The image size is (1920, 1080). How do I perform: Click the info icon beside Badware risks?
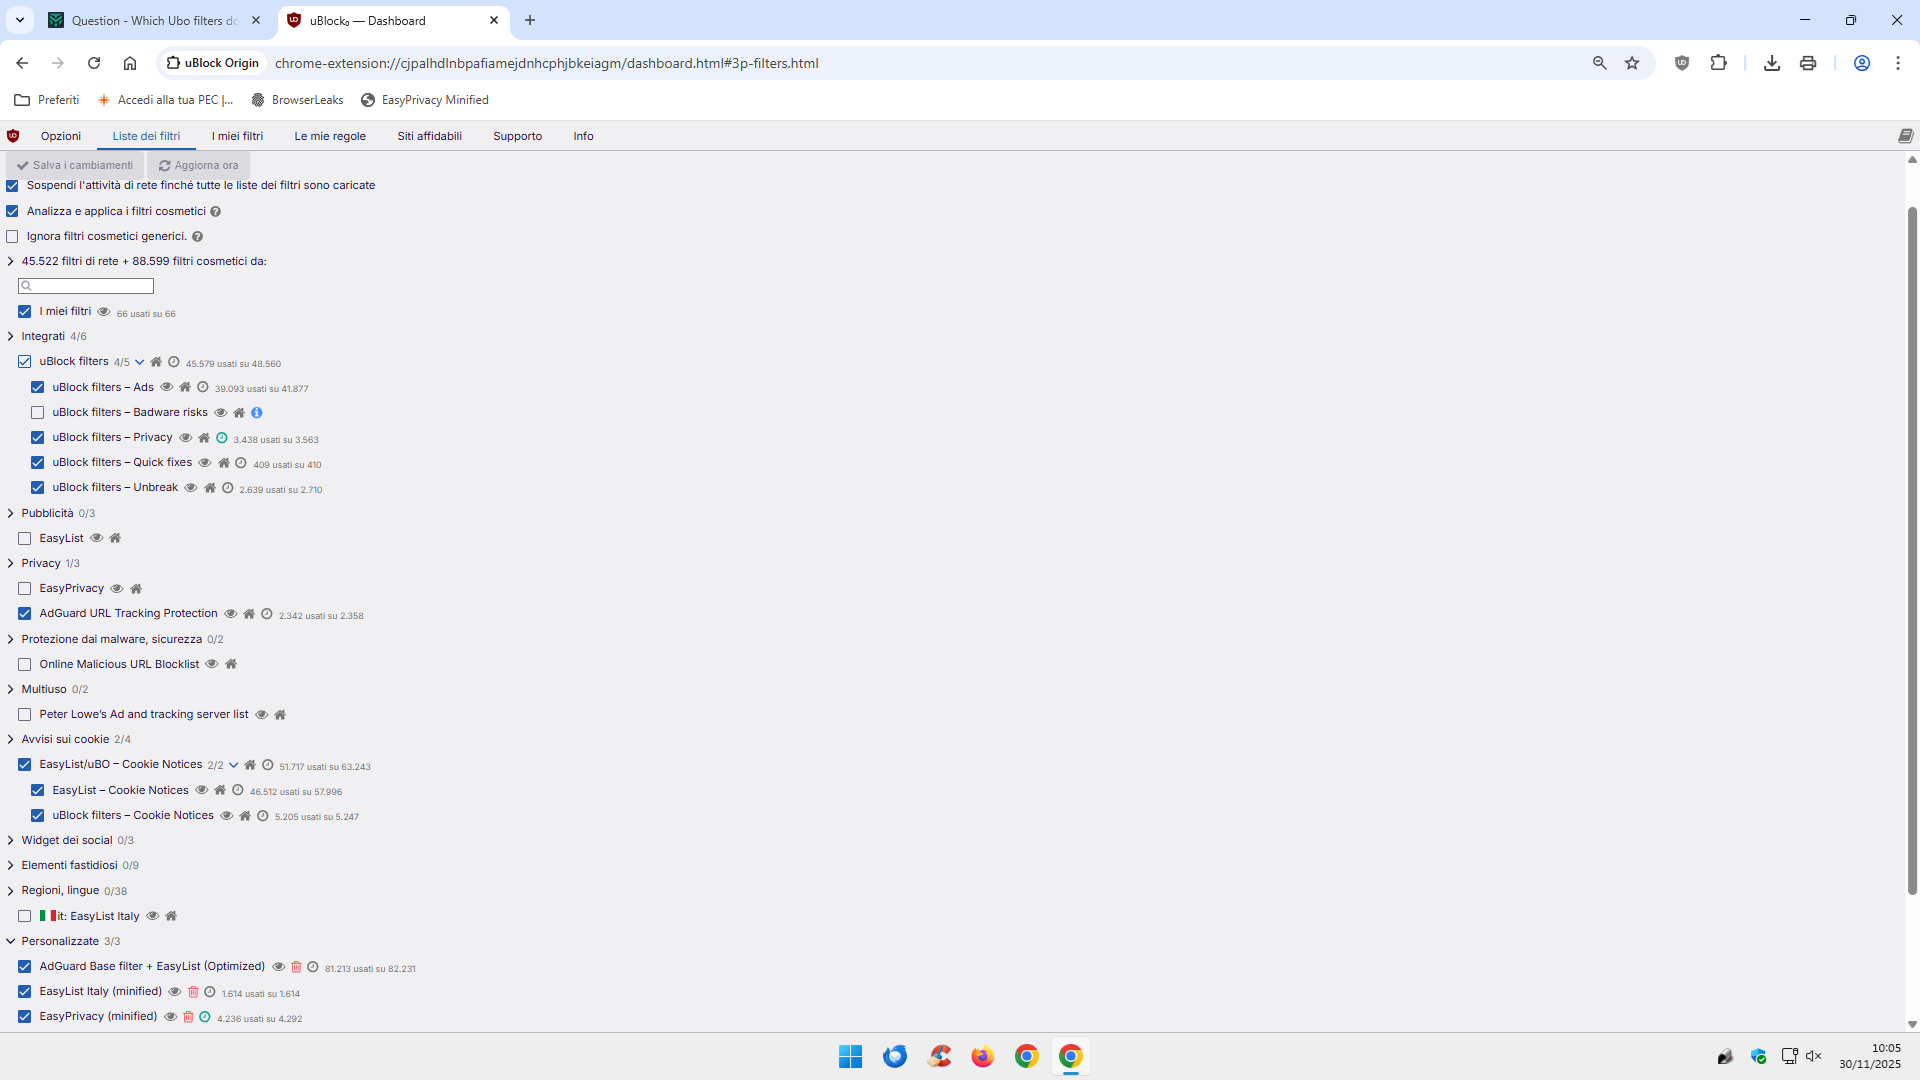(x=257, y=412)
